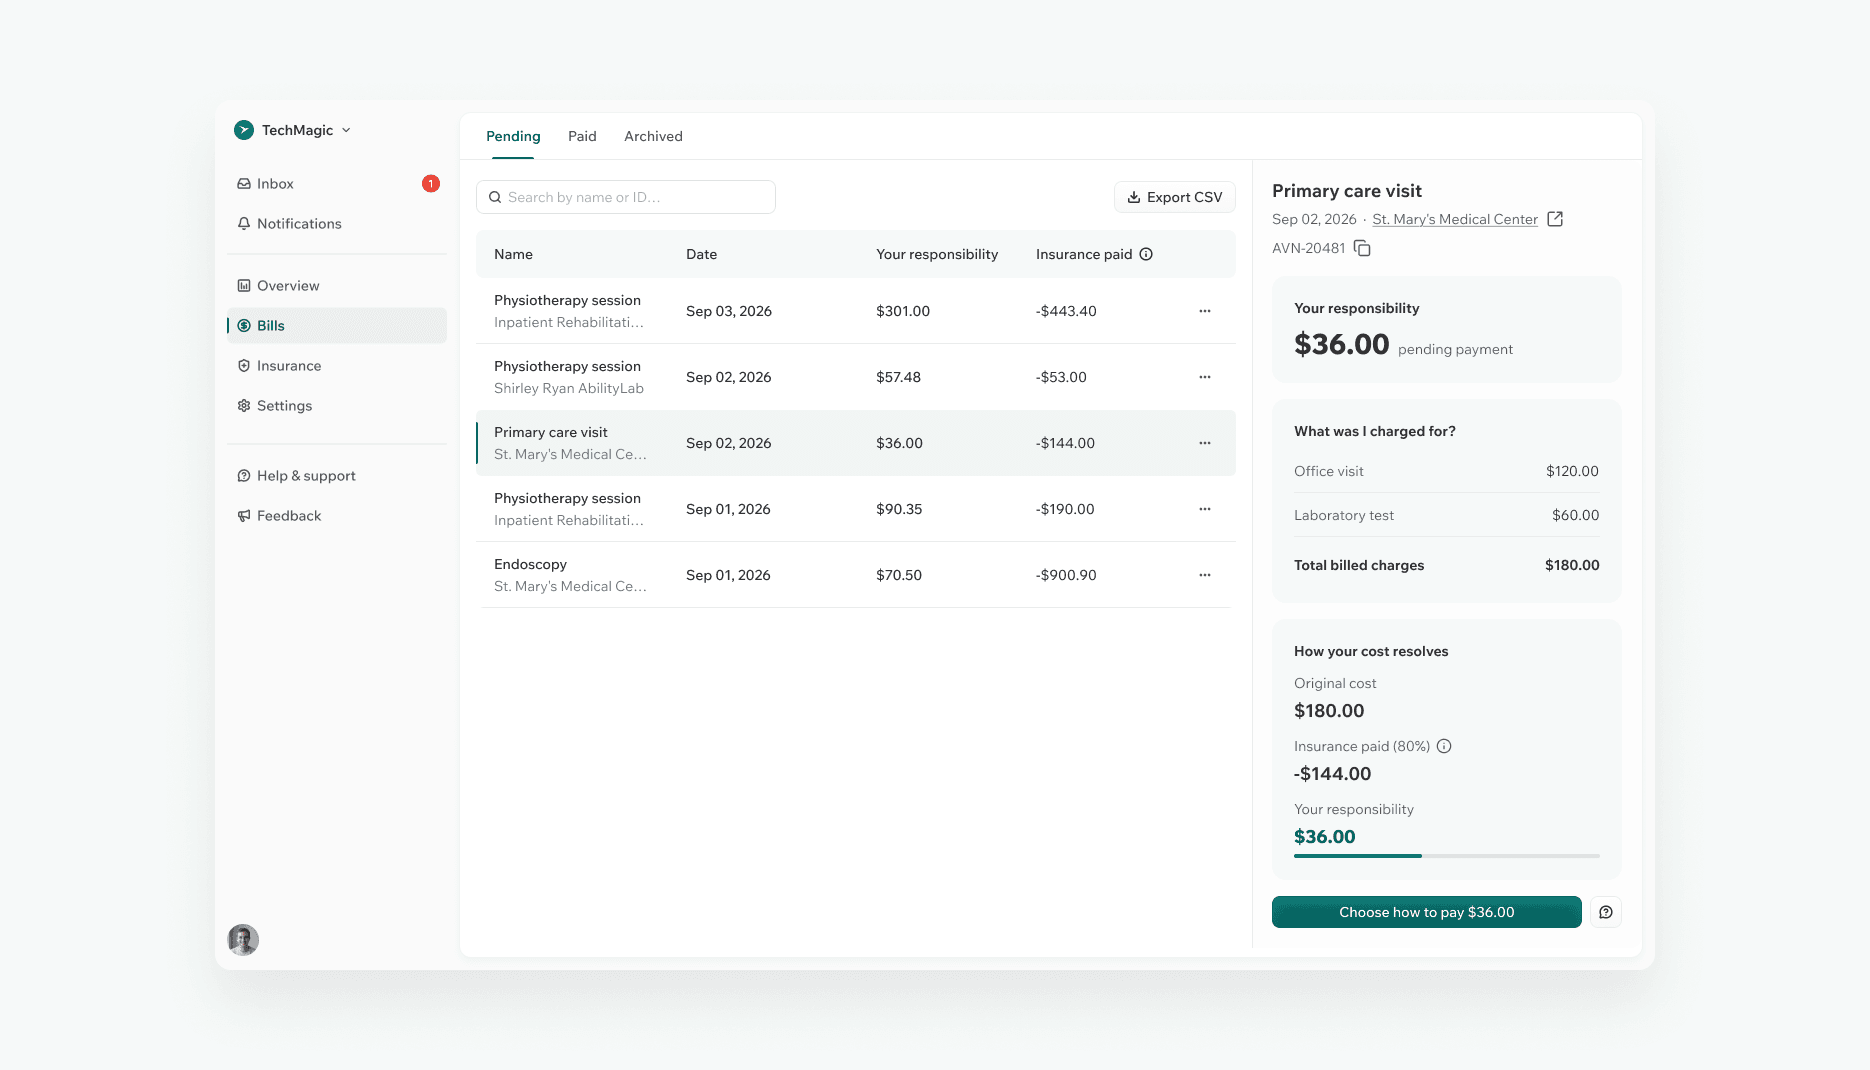Select Bills in the sidebar

coord(336,326)
